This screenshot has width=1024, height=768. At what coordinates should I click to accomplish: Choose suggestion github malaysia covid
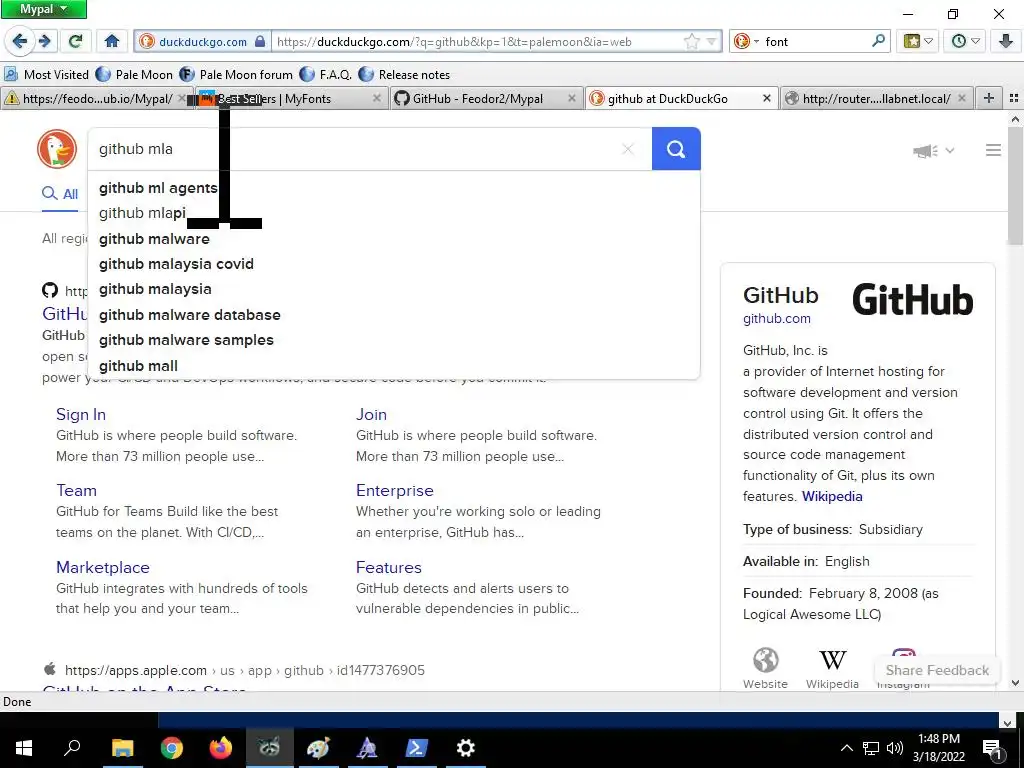pos(394,264)
